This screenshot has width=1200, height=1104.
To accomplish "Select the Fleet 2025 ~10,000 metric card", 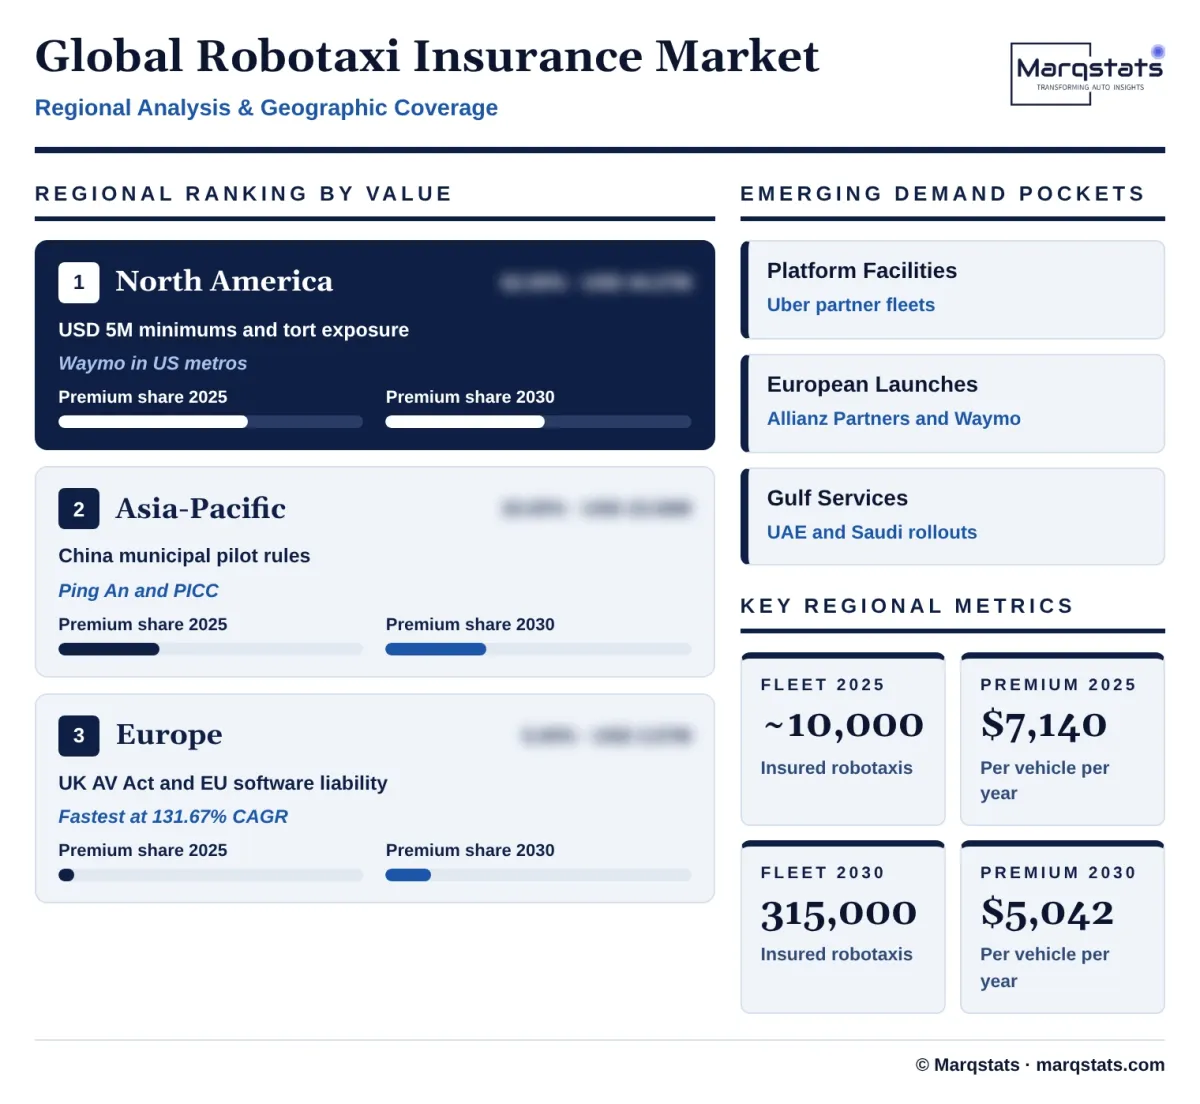I will click(843, 739).
